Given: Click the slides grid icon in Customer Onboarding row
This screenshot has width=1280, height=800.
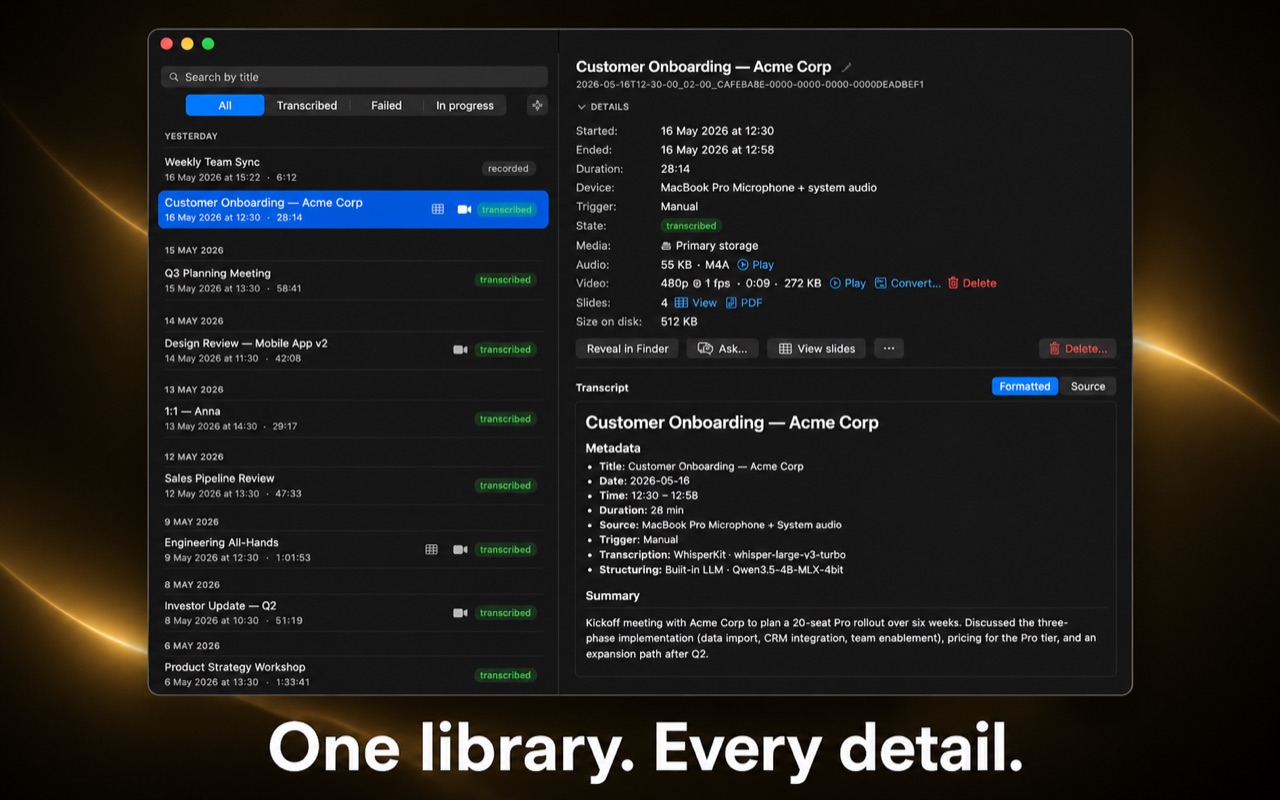Looking at the screenshot, I should pyautogui.click(x=438, y=209).
